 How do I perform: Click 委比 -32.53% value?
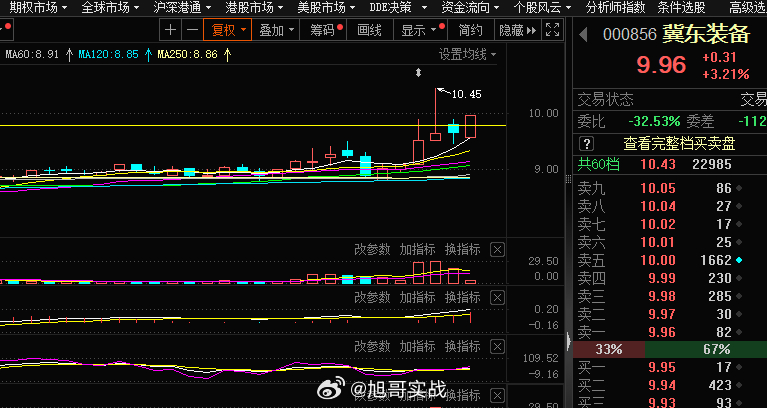click(654, 121)
